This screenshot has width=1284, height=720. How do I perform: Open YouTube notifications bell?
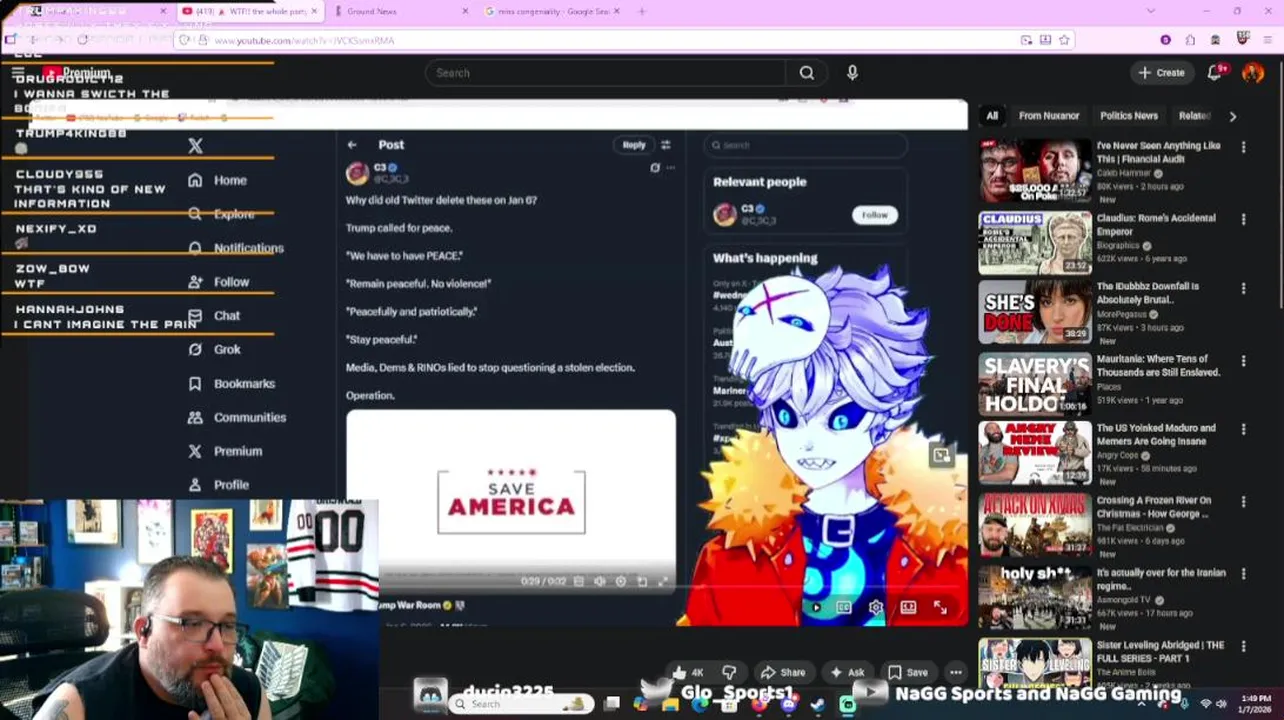click(x=1215, y=72)
